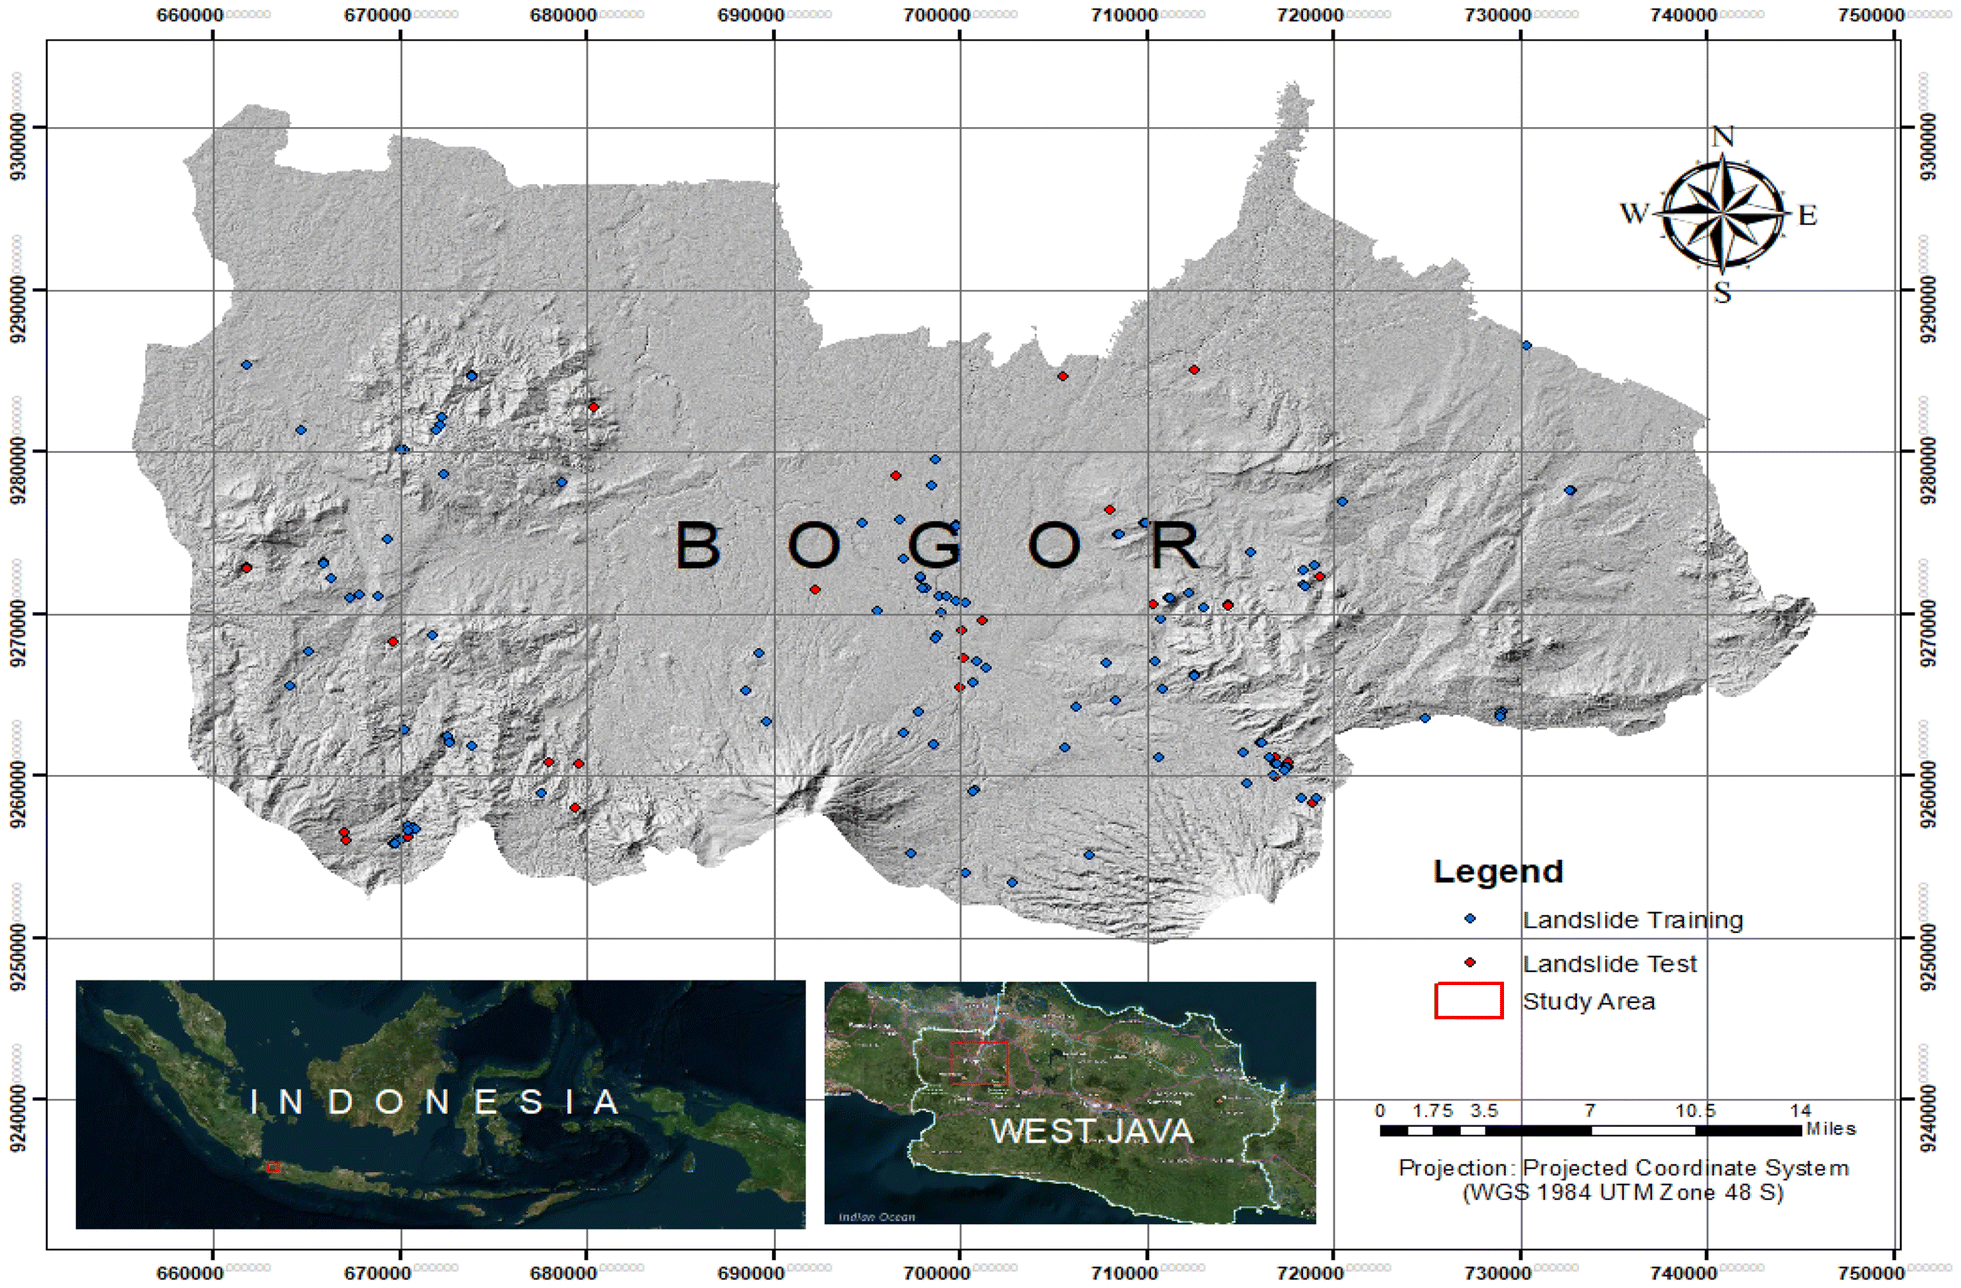
Task: Click the "680000" easting label on bottom axis
Action: click(x=563, y=1273)
